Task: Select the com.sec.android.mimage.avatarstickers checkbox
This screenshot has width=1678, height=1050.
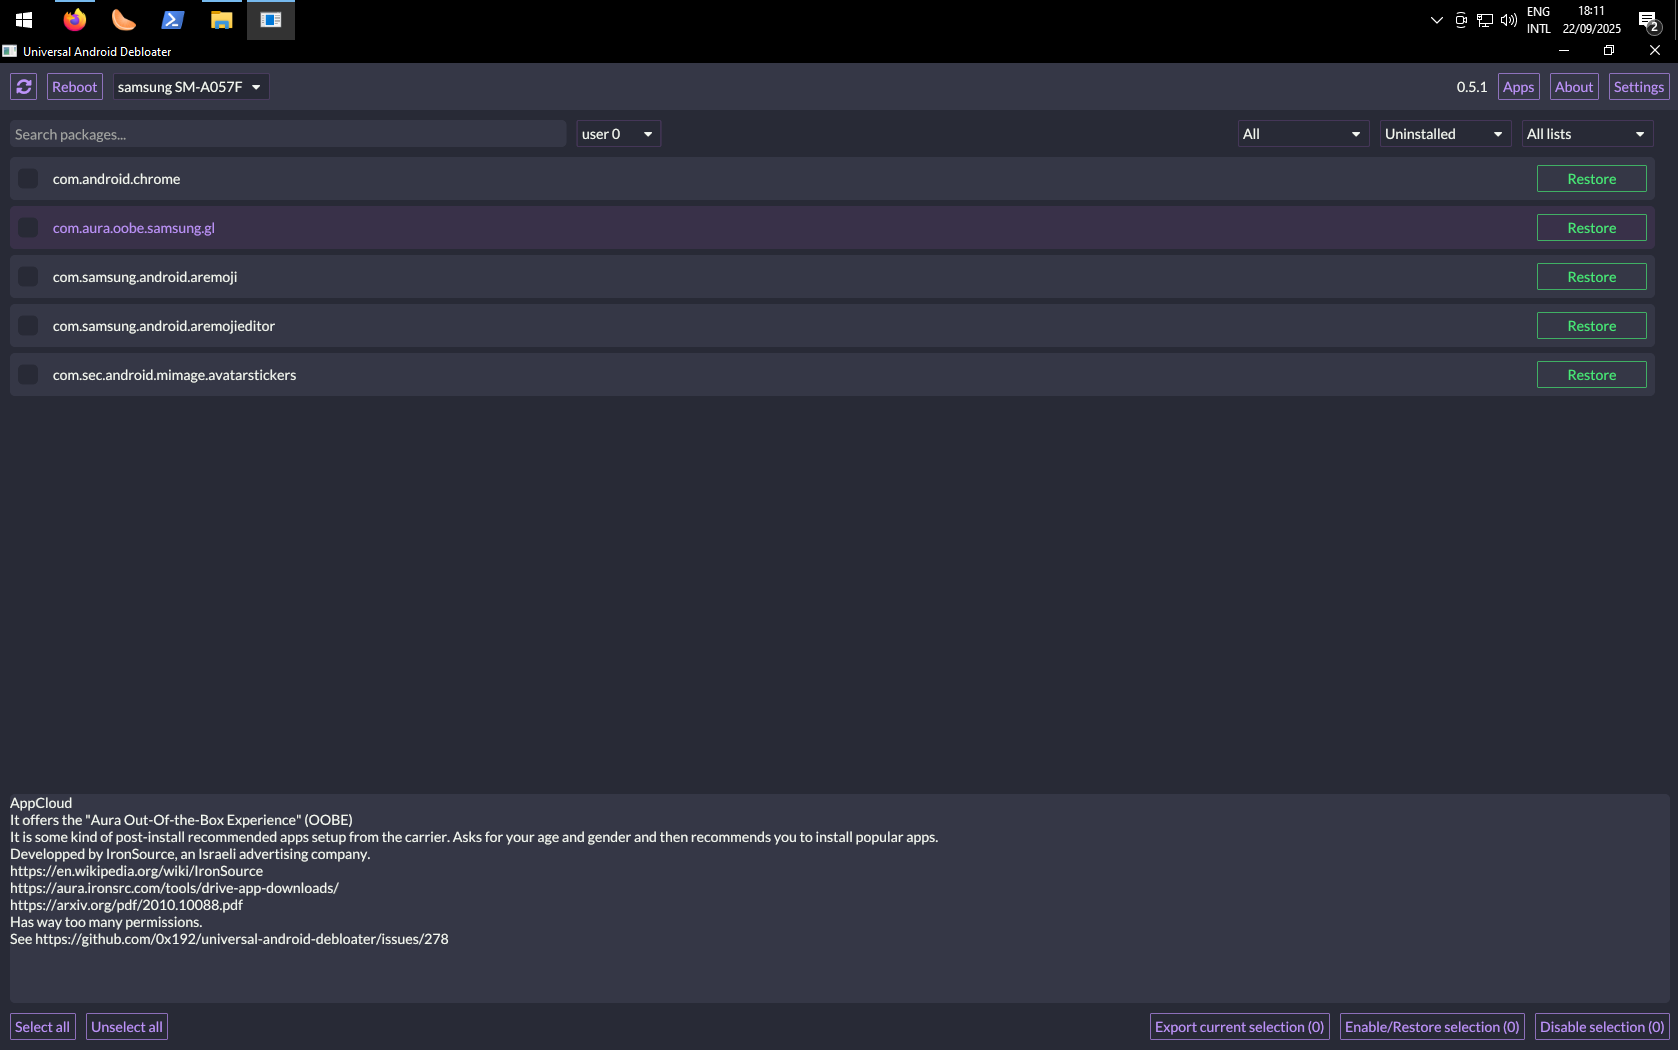Action: [28, 375]
